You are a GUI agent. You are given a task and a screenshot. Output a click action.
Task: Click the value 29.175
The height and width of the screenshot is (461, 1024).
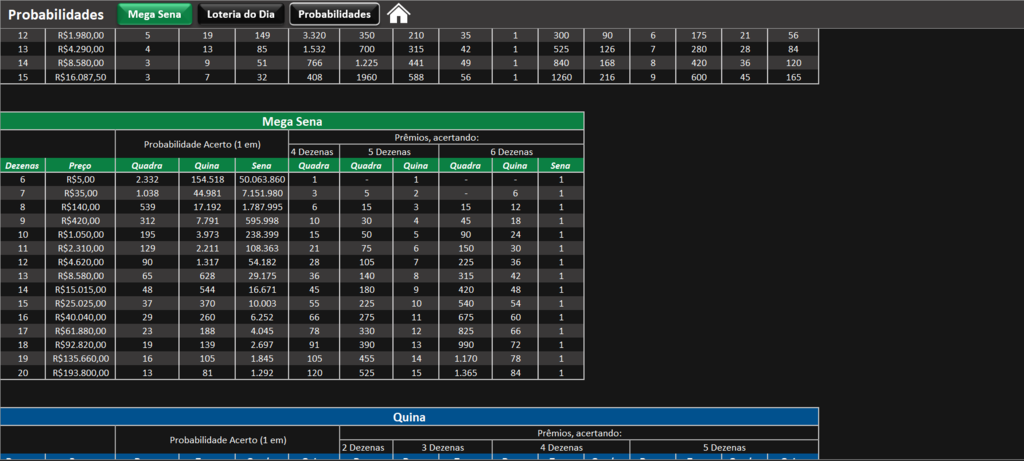pos(262,276)
